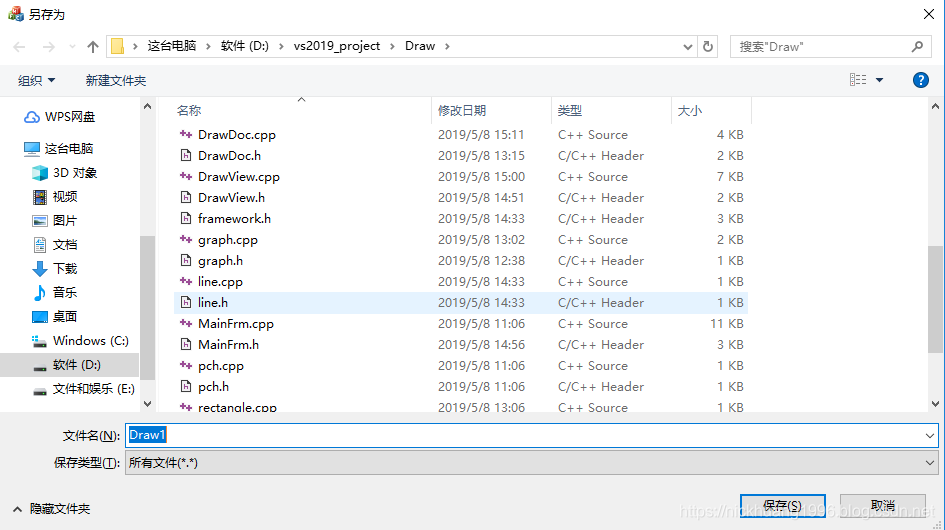The width and height of the screenshot is (945, 530).
Task: Expand chevron after vs2019_project in path
Action: (392, 46)
